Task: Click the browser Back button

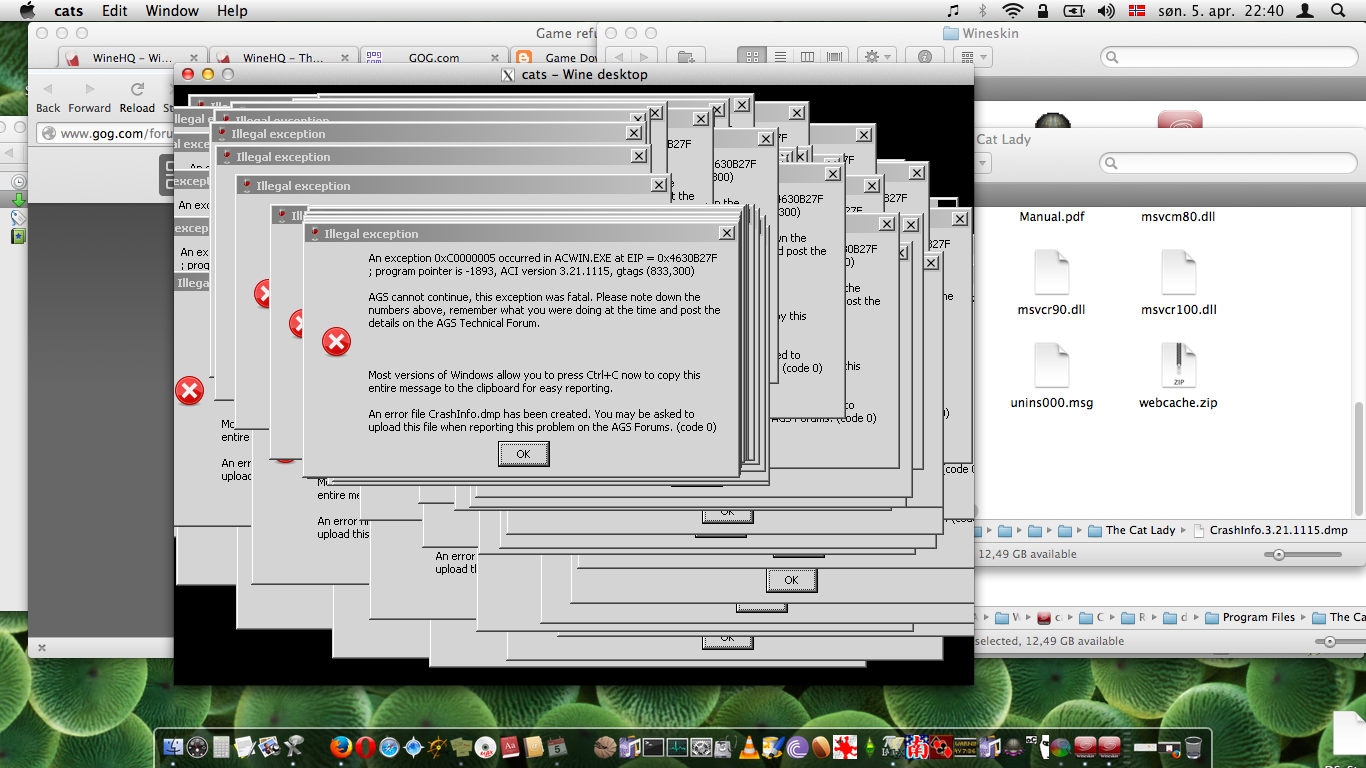Action: point(48,98)
